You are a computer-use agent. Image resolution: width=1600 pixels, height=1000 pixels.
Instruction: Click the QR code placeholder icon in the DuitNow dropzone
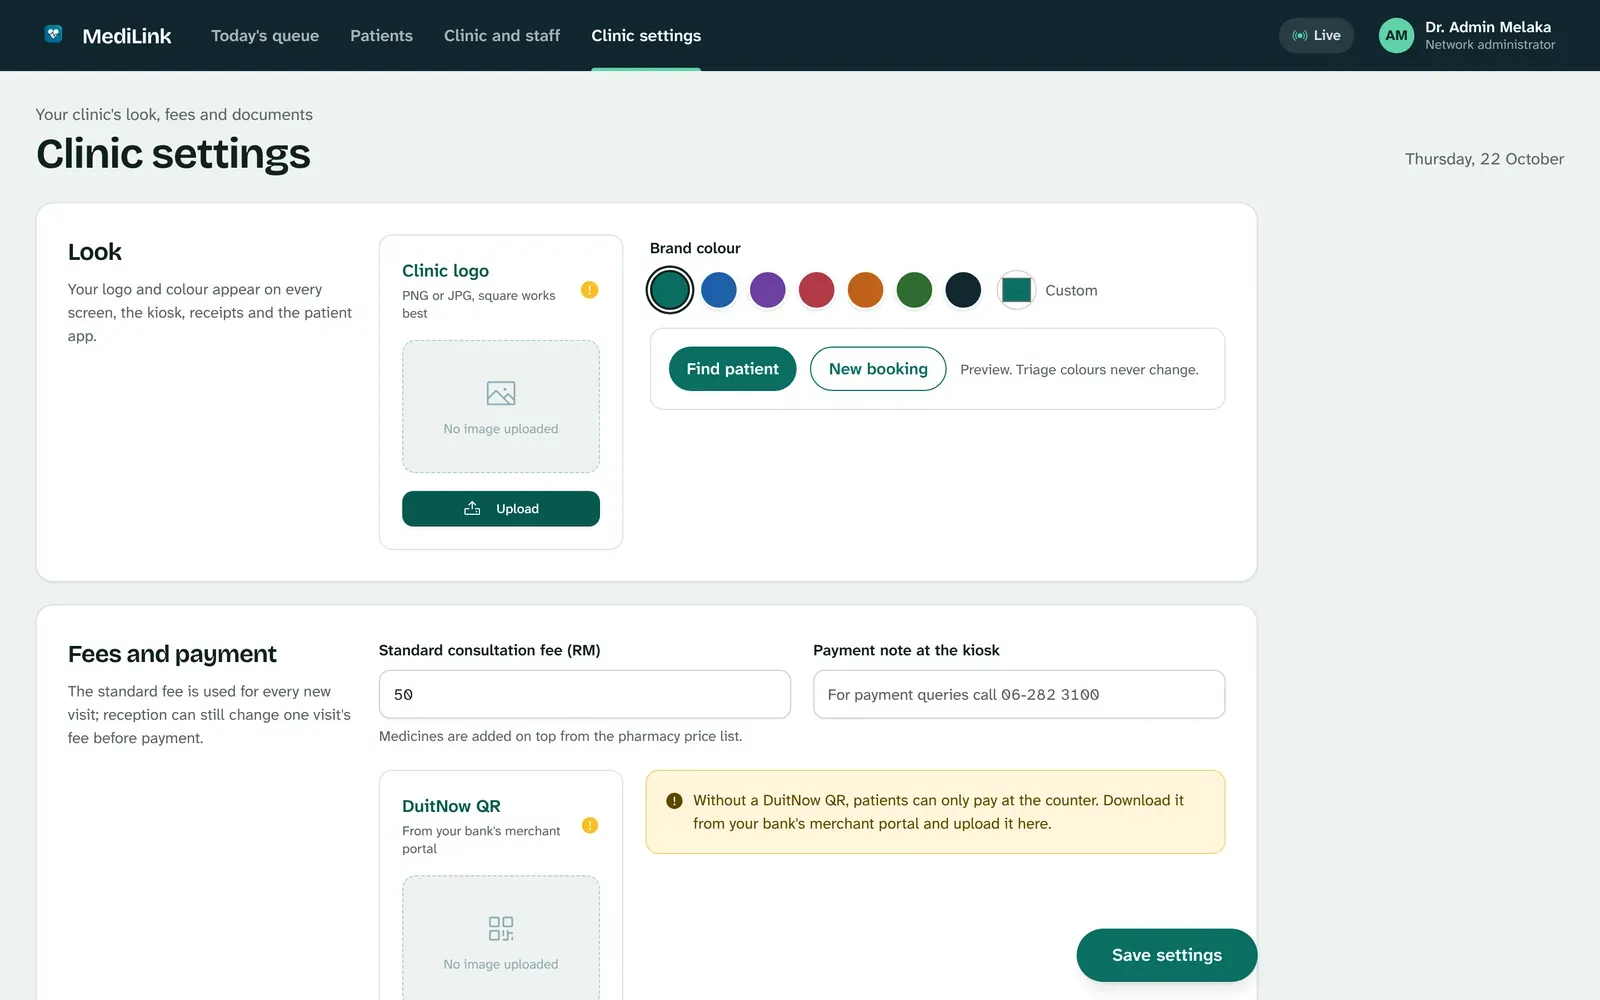coord(501,928)
